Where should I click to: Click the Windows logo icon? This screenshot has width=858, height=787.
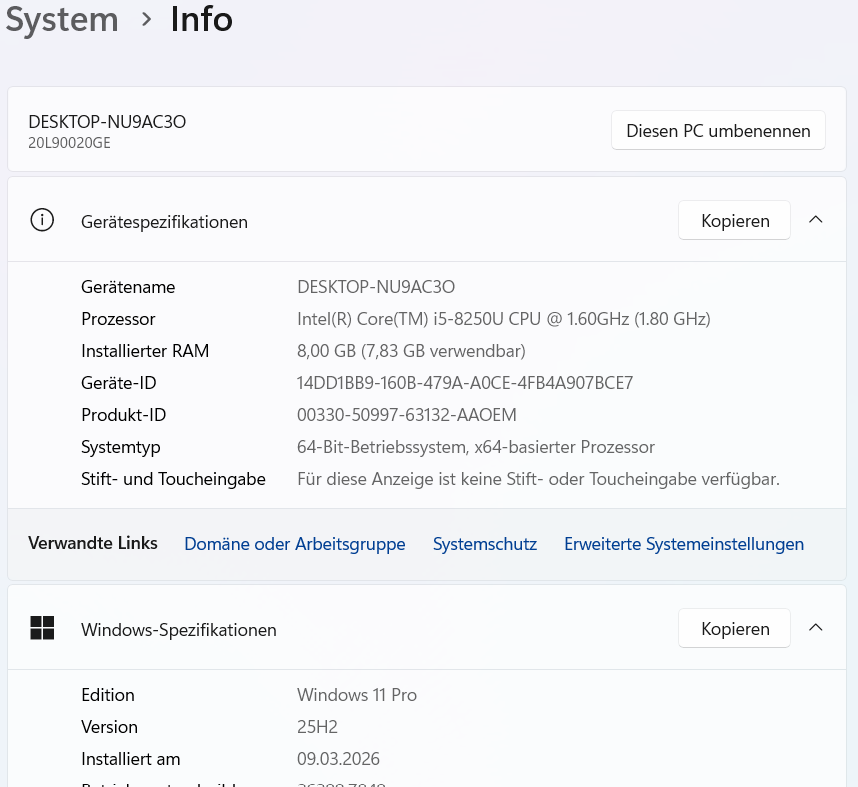(x=42, y=628)
